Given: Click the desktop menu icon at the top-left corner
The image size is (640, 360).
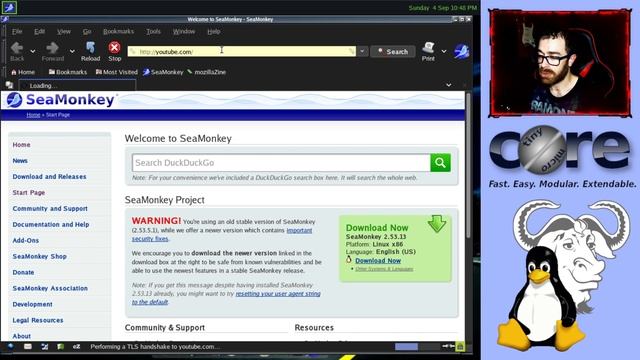Looking at the screenshot, I should tap(9, 7).
